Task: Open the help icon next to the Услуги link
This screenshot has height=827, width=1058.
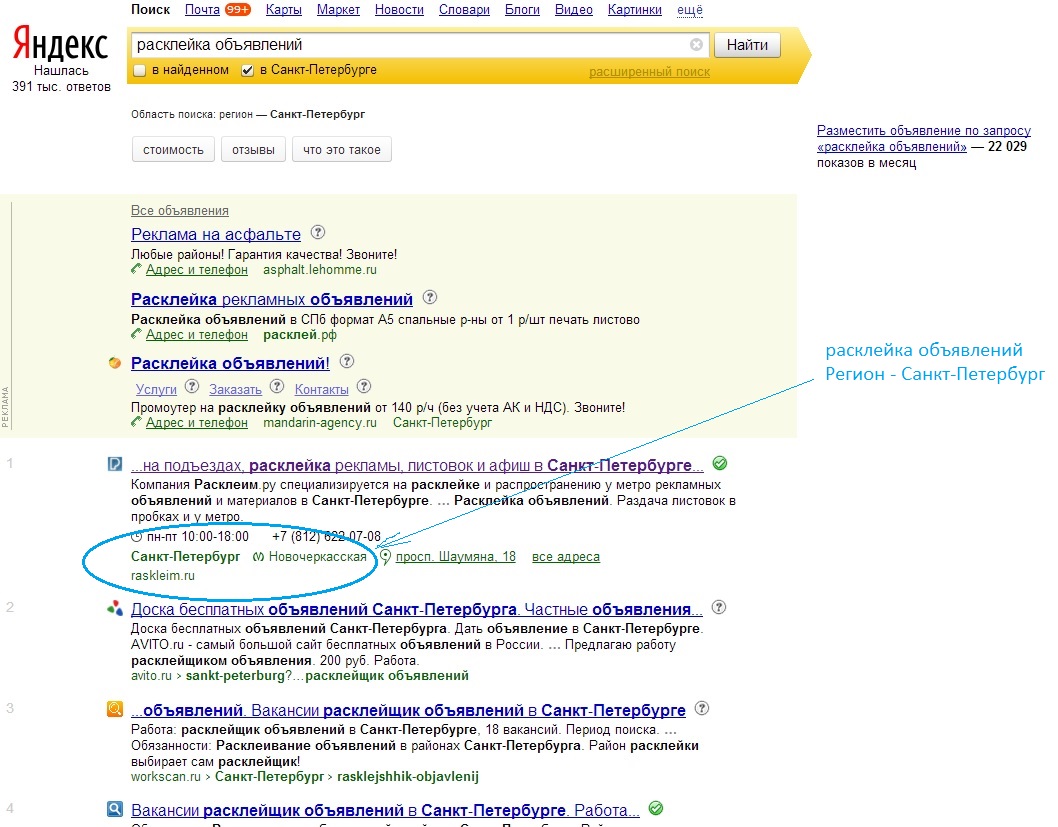Action: (x=192, y=387)
